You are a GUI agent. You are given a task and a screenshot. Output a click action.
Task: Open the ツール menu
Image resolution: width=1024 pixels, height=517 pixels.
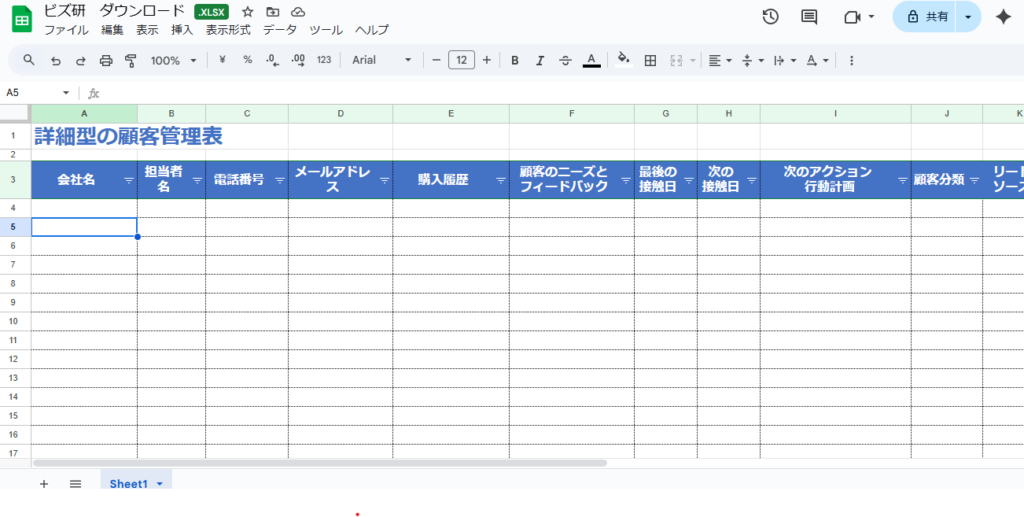326,30
